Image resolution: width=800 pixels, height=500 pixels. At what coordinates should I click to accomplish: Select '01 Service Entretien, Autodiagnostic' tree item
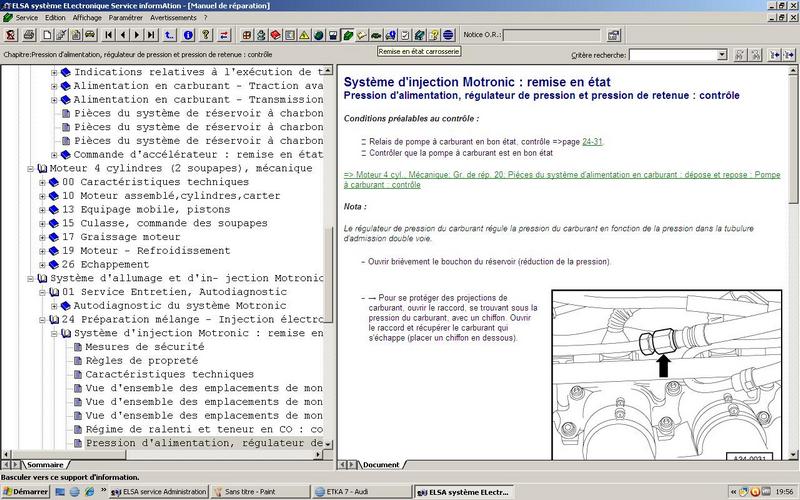point(174,292)
